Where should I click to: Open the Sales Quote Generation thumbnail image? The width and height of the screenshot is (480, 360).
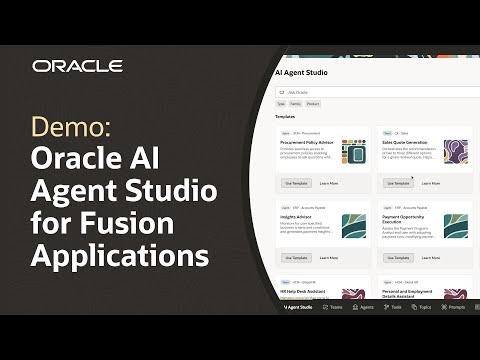click(456, 152)
